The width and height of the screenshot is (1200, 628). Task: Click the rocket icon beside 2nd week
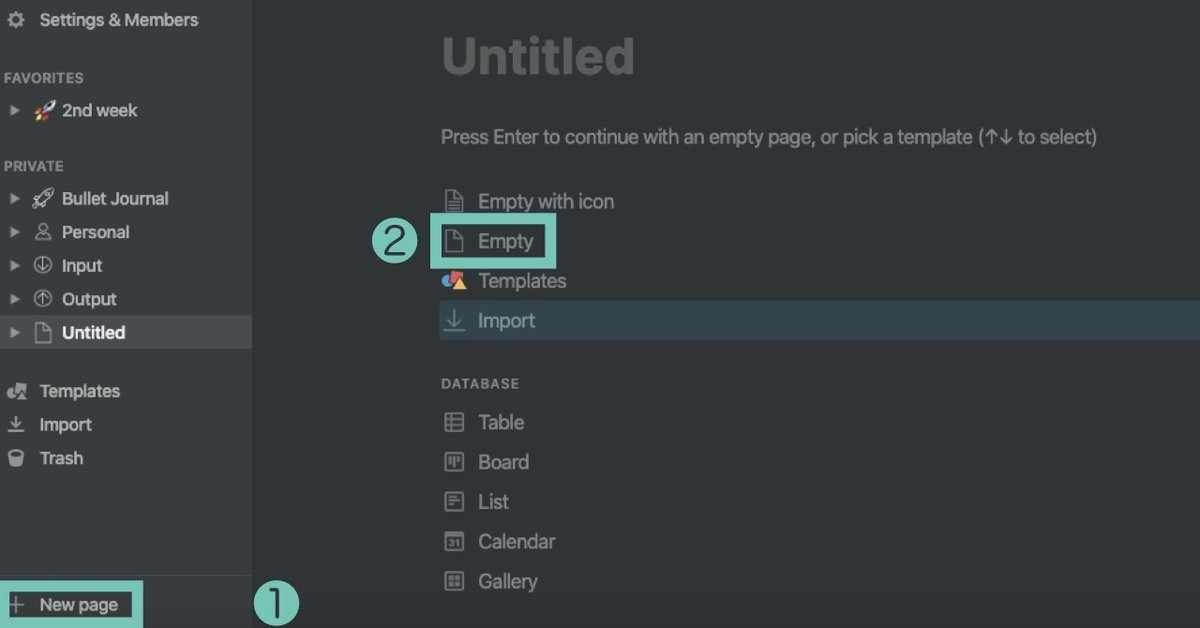point(44,111)
